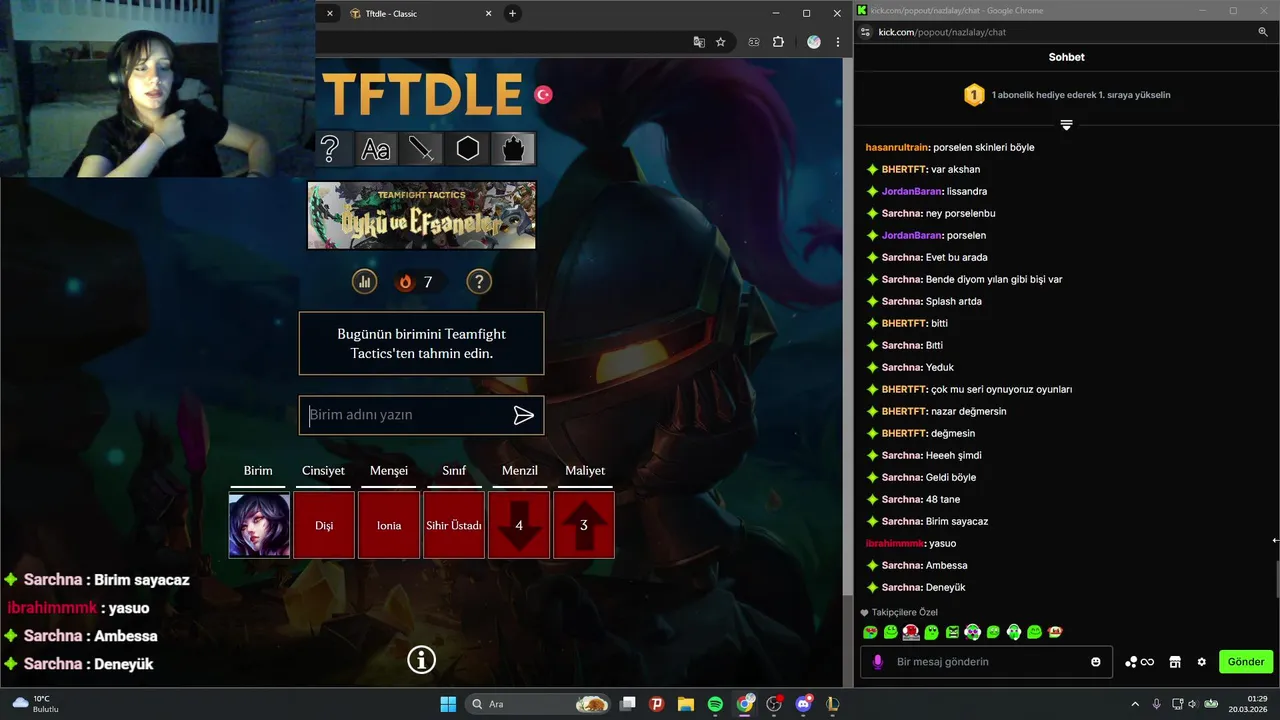Click the gift leaderboard rank 1 badge
This screenshot has height=720, width=1280.
pyautogui.click(x=974, y=95)
